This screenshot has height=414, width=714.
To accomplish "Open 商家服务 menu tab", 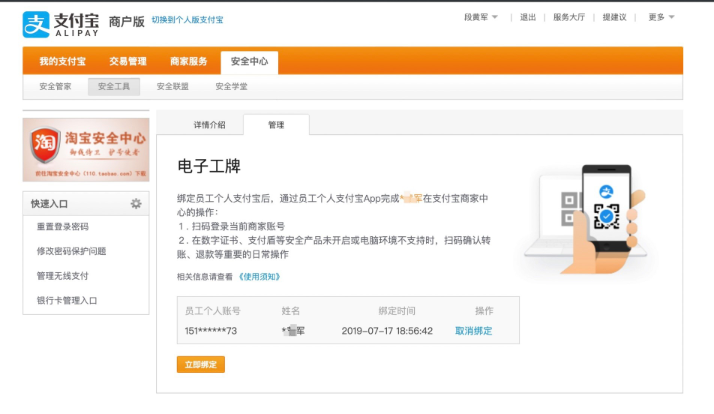I will pos(189,61).
